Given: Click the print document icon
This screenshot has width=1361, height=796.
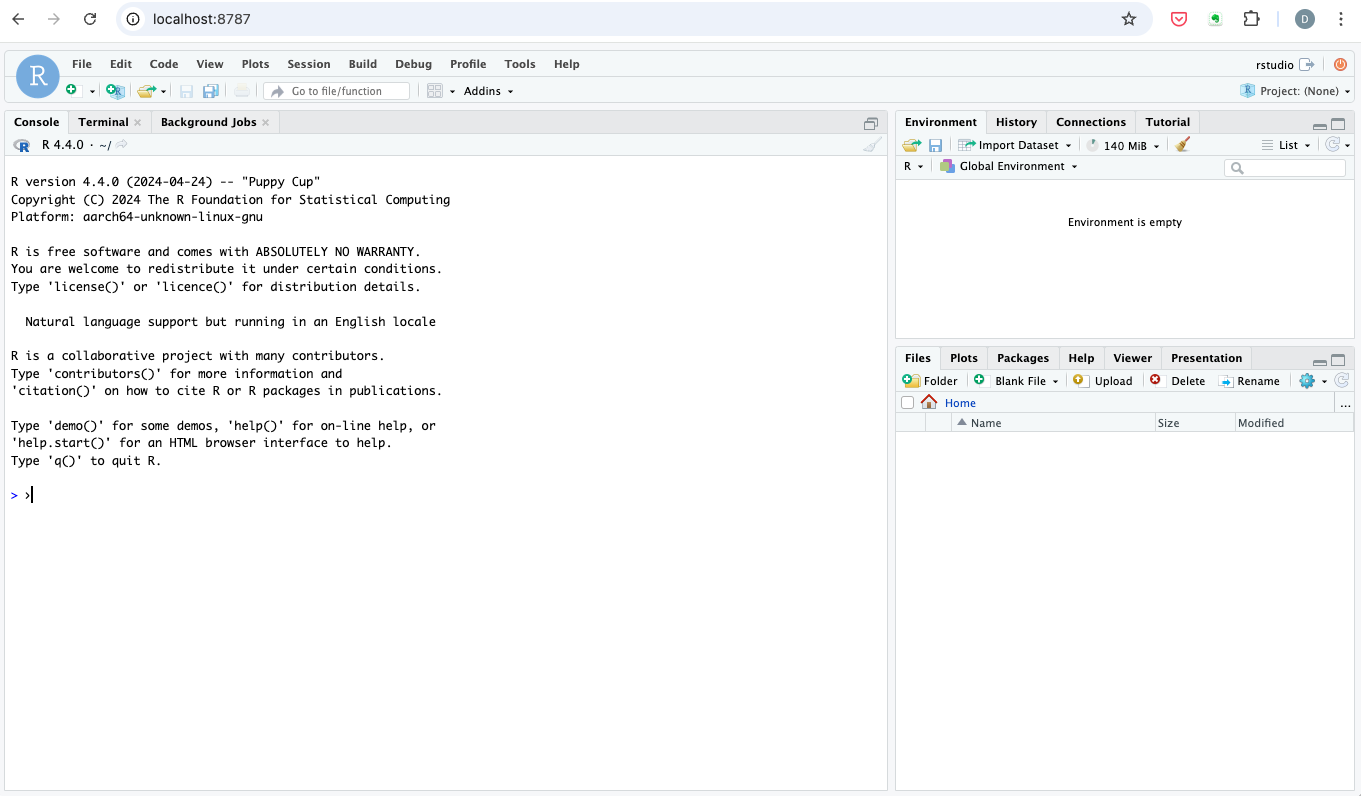Looking at the screenshot, I should coord(242,91).
